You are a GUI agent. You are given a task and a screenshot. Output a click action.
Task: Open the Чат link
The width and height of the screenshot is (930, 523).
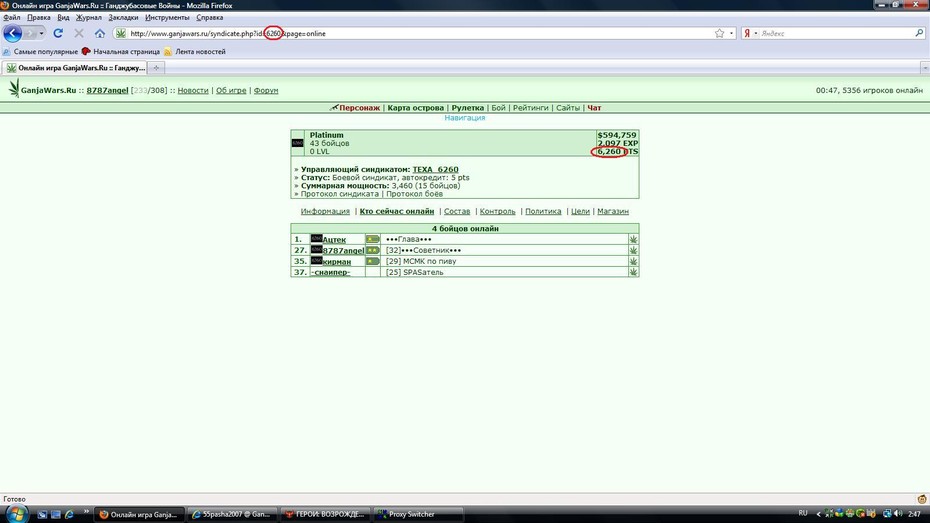[594, 108]
